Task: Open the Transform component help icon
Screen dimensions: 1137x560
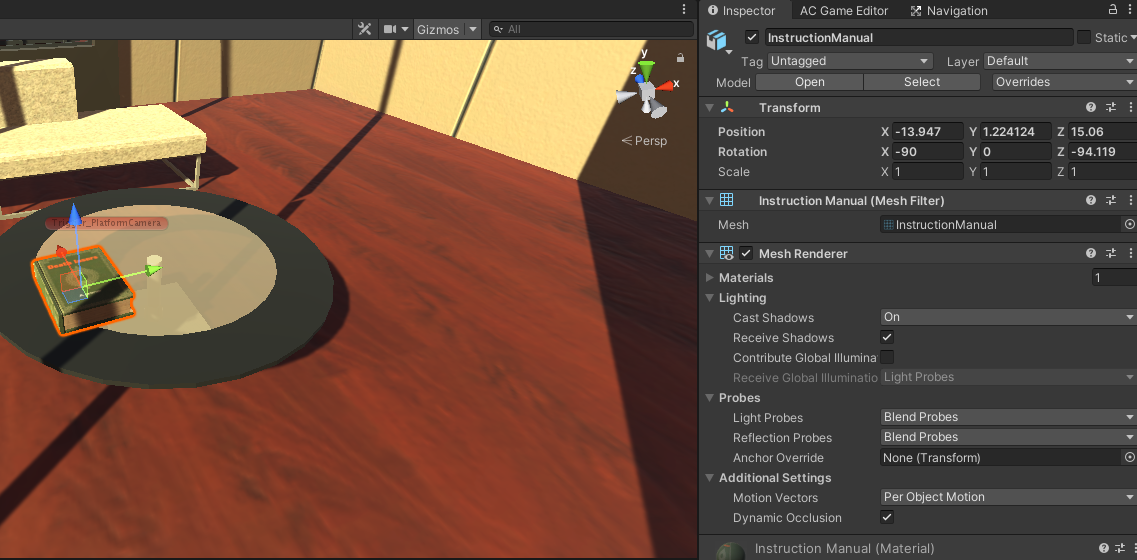Action: (x=1091, y=107)
